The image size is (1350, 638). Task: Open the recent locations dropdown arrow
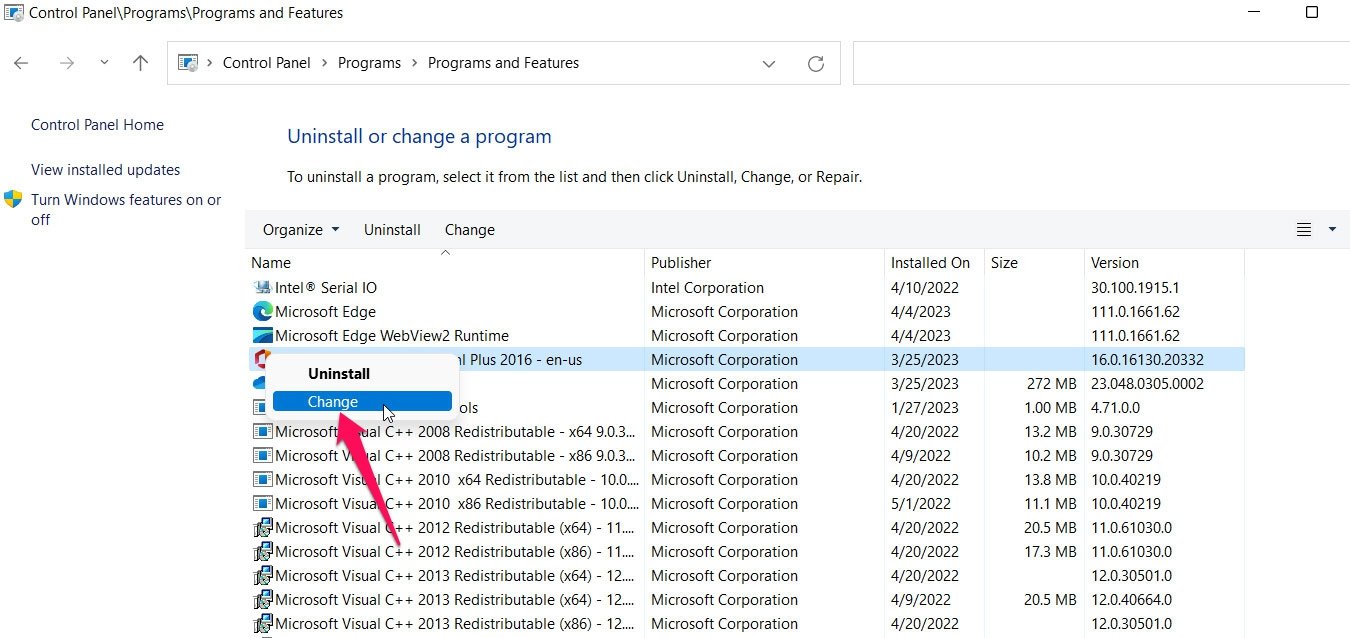[104, 63]
